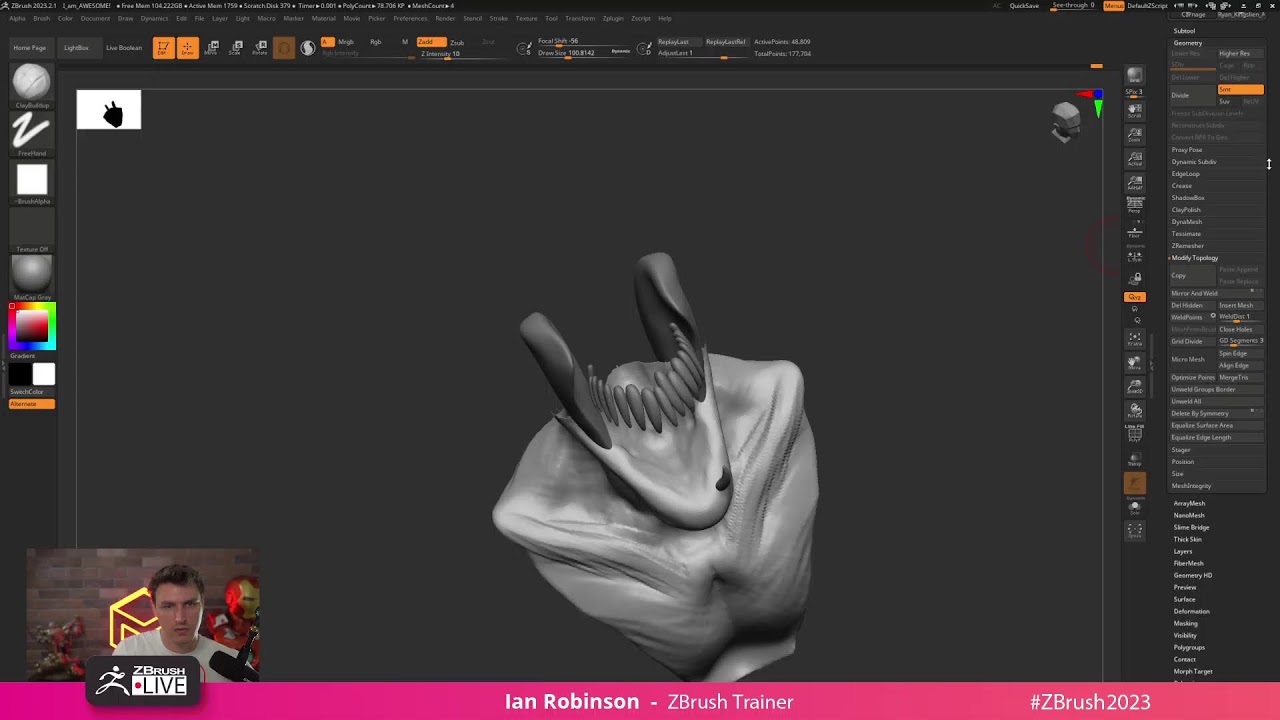Click the Gizmo 3D icon
The image size is (1280, 720).
click(284, 48)
